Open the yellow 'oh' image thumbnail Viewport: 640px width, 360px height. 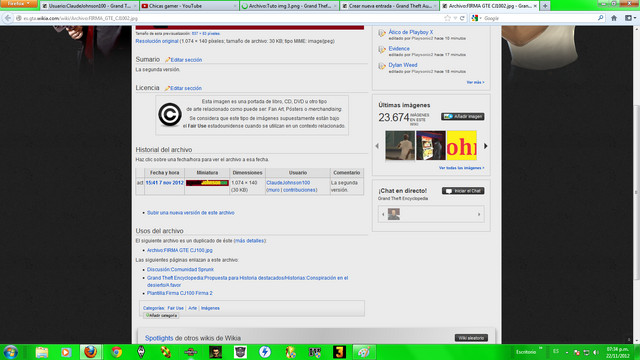tap(462, 146)
